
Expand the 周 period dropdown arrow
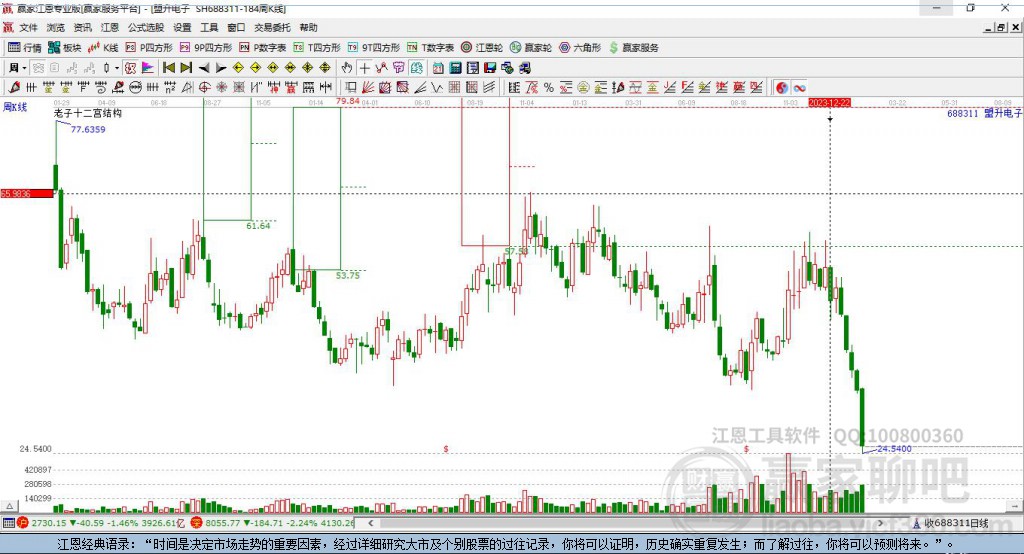(x=24, y=68)
